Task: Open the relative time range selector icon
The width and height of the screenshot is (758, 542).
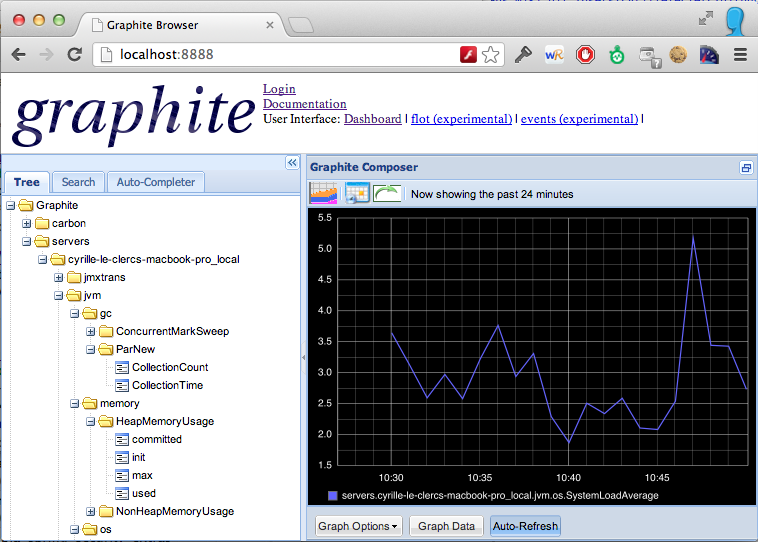Action: click(323, 193)
